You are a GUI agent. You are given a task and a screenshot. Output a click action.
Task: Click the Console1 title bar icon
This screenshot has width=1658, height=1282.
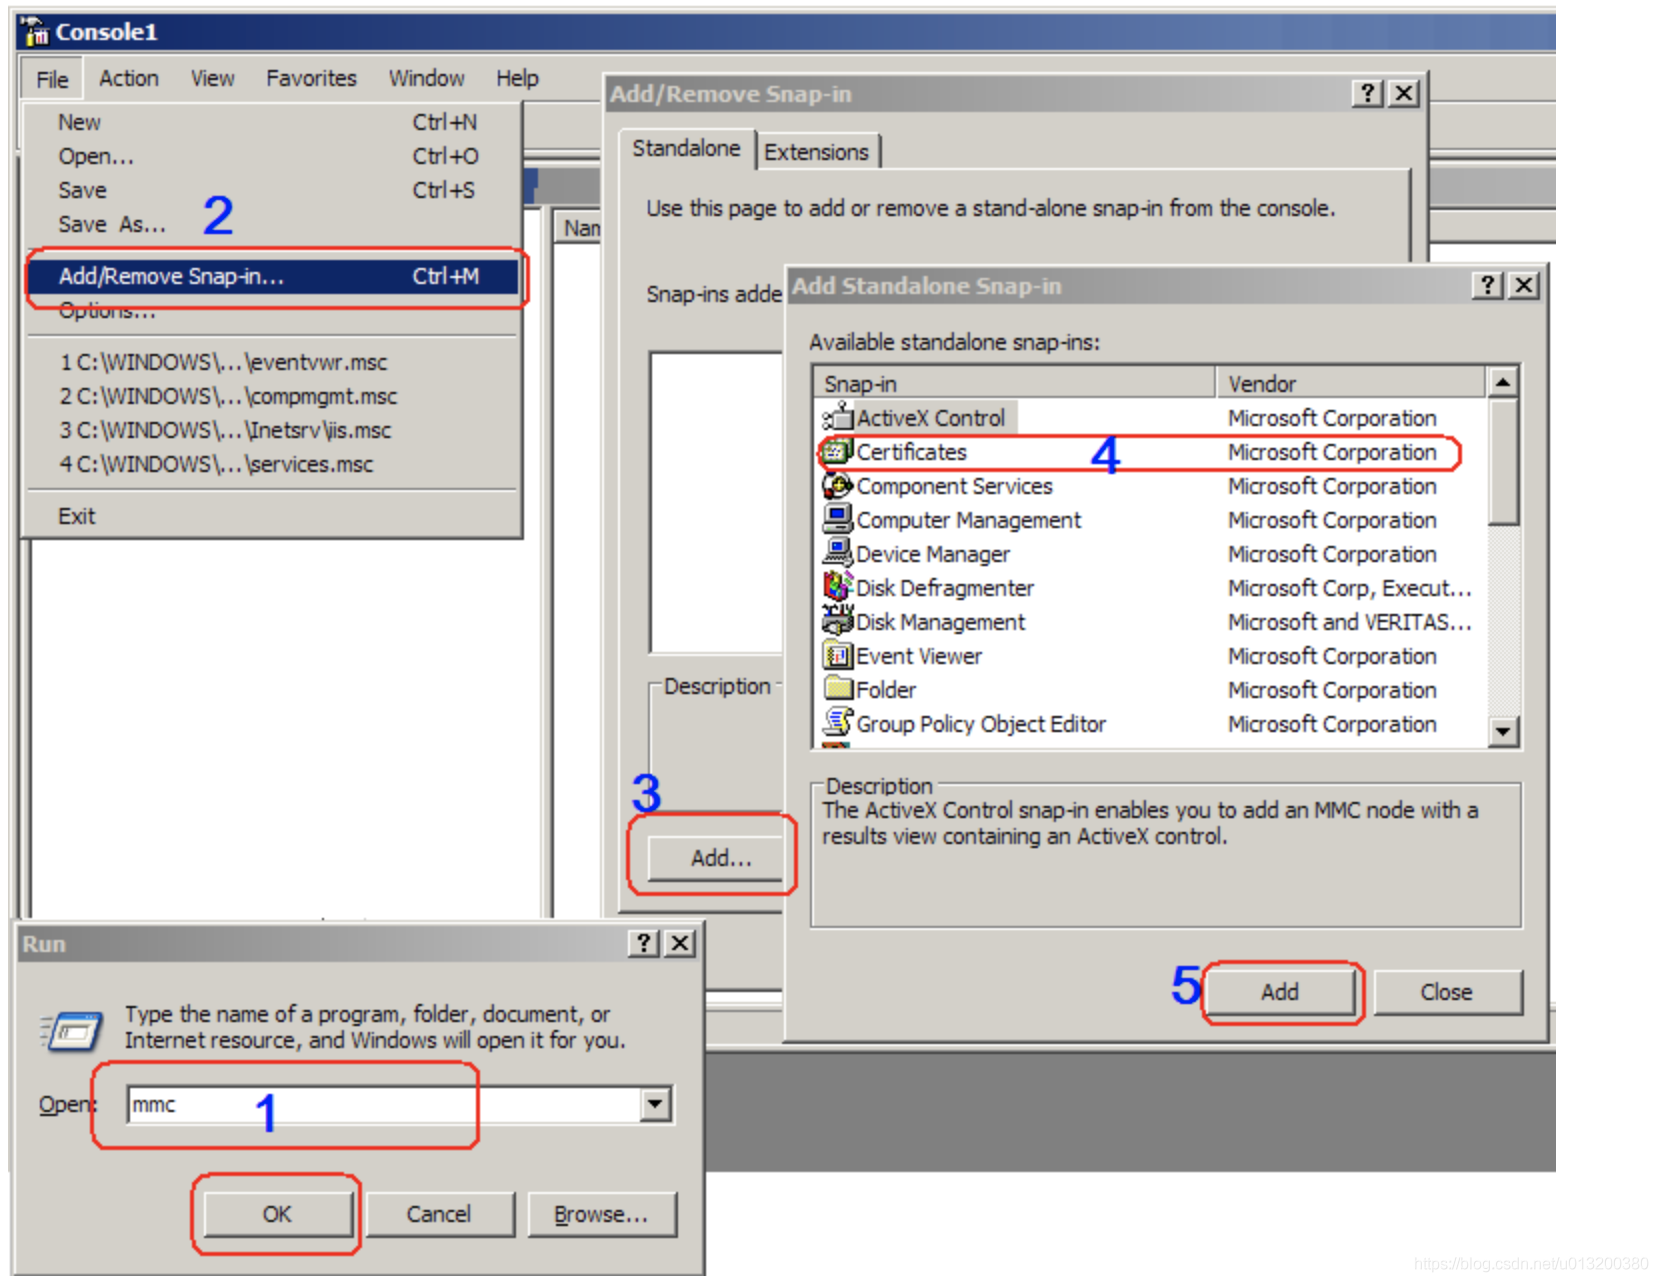36,32
